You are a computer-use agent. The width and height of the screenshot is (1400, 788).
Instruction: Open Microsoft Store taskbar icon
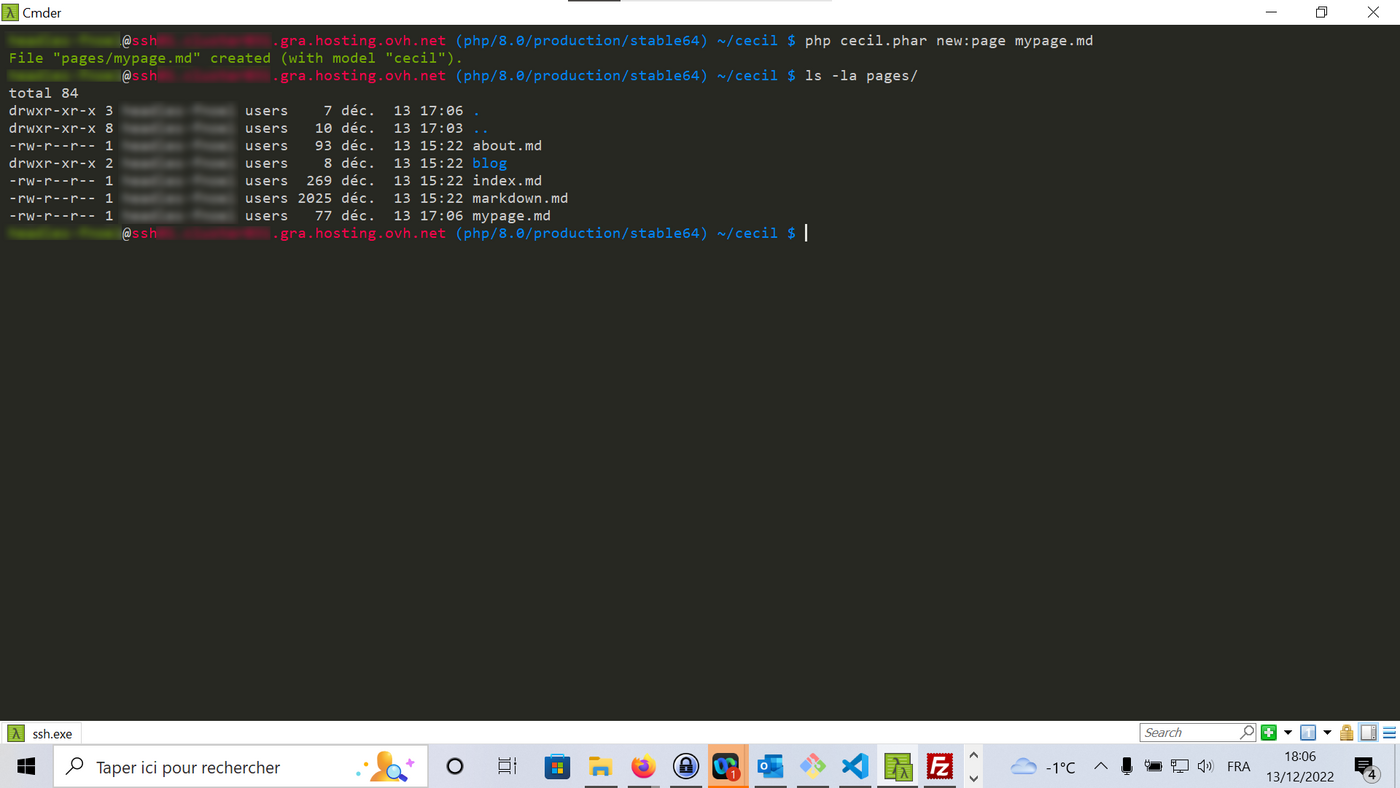coord(557,767)
